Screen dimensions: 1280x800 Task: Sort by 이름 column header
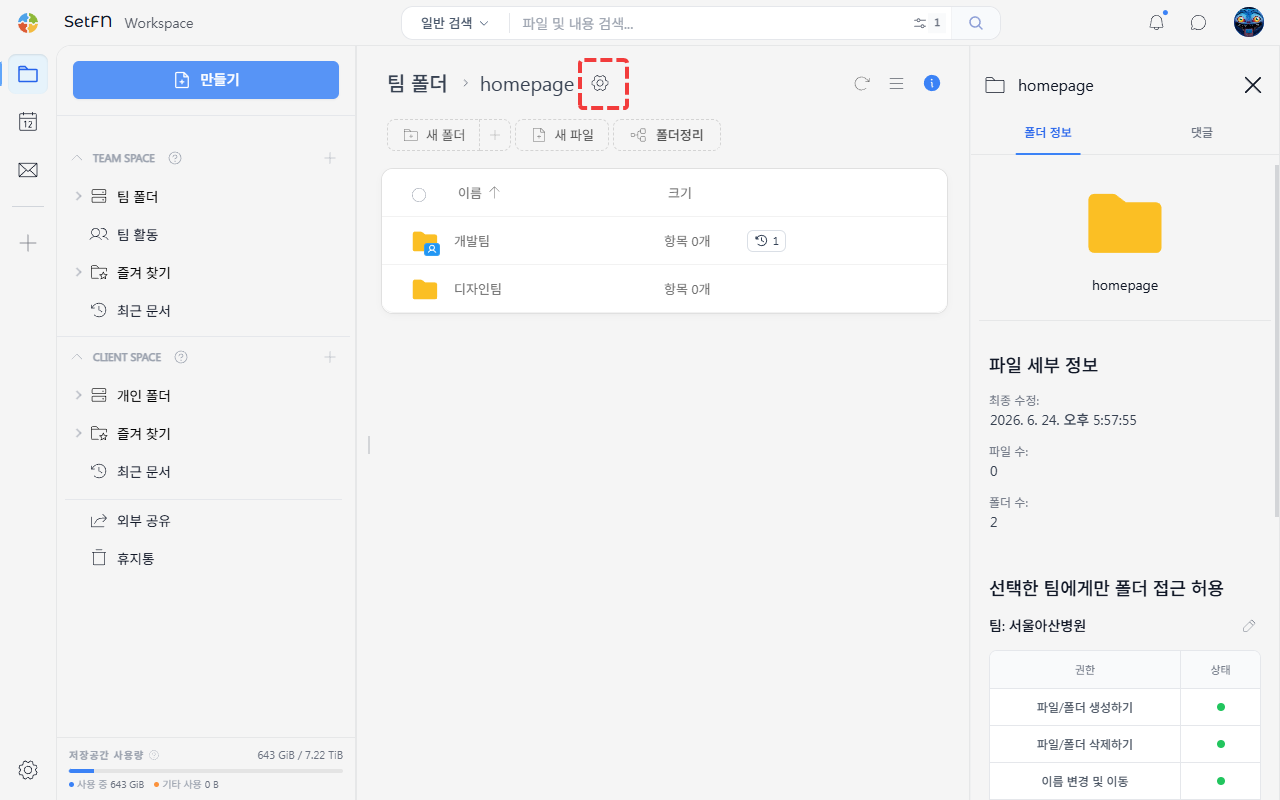(479, 193)
